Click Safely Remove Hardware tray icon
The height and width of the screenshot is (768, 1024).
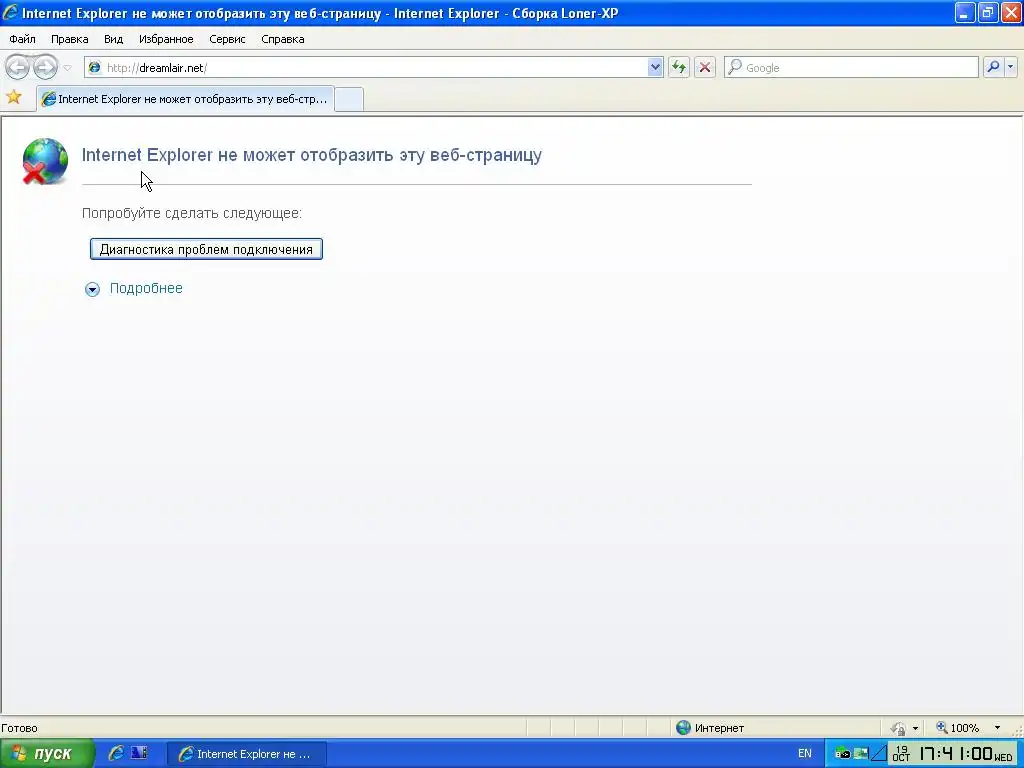pos(842,754)
